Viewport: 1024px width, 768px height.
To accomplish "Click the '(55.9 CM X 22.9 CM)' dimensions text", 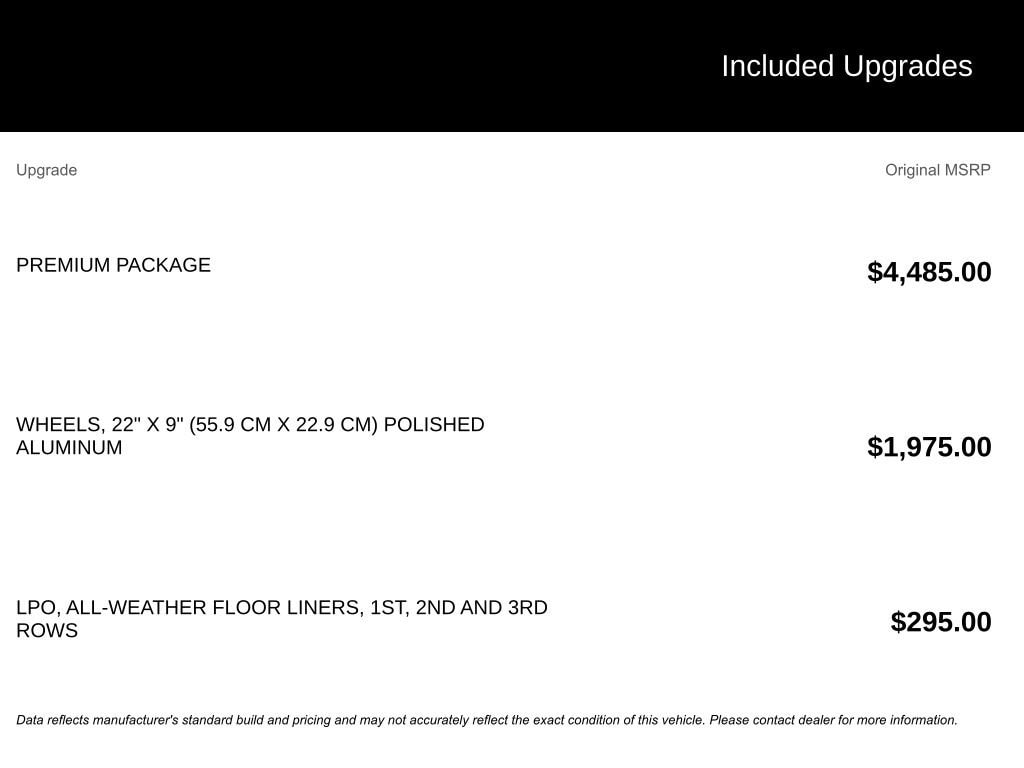I will 283,424.
